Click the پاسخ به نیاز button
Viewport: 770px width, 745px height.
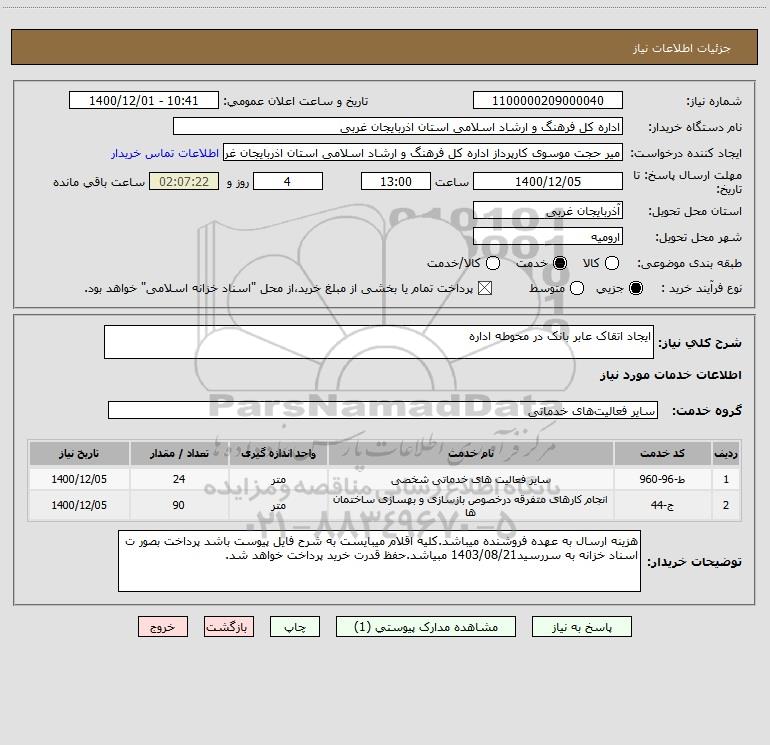(581, 627)
